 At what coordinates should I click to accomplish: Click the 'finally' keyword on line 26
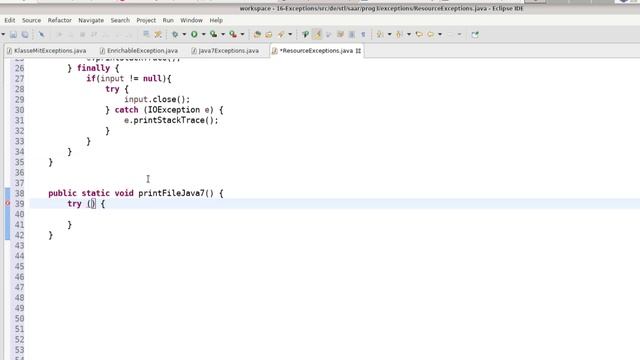pos(93,68)
